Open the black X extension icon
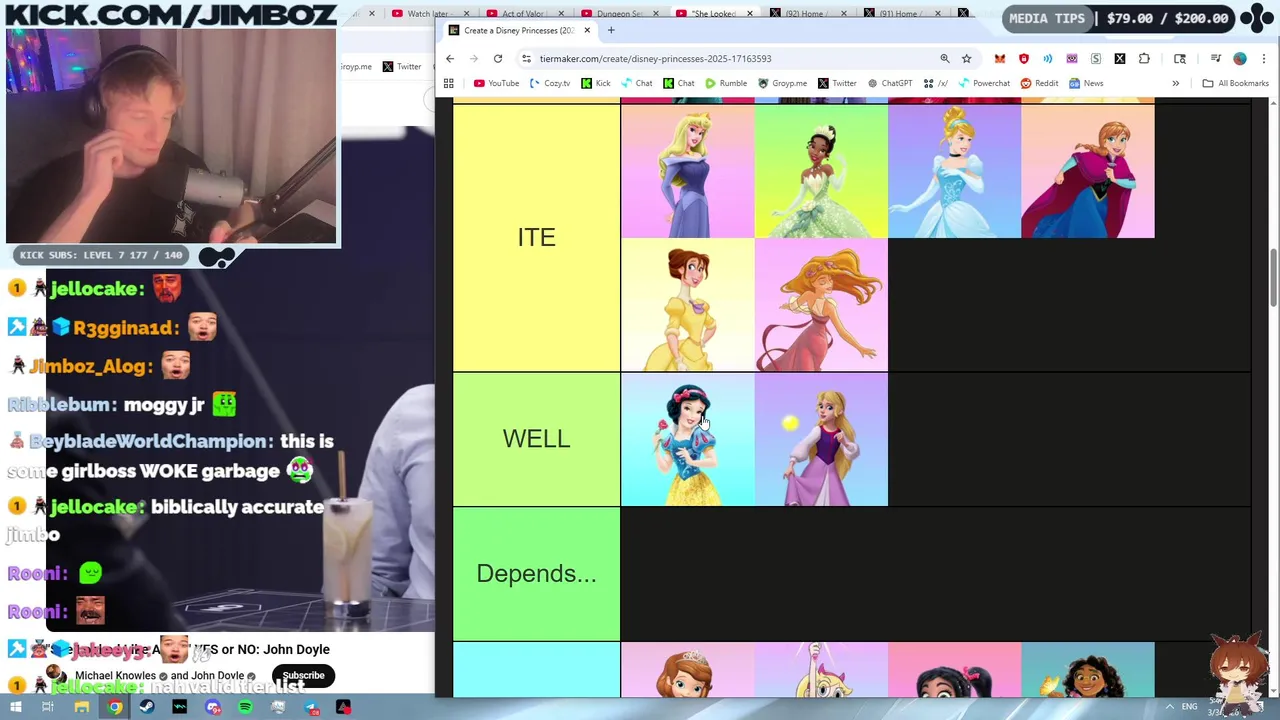1280x720 pixels. tap(1120, 58)
